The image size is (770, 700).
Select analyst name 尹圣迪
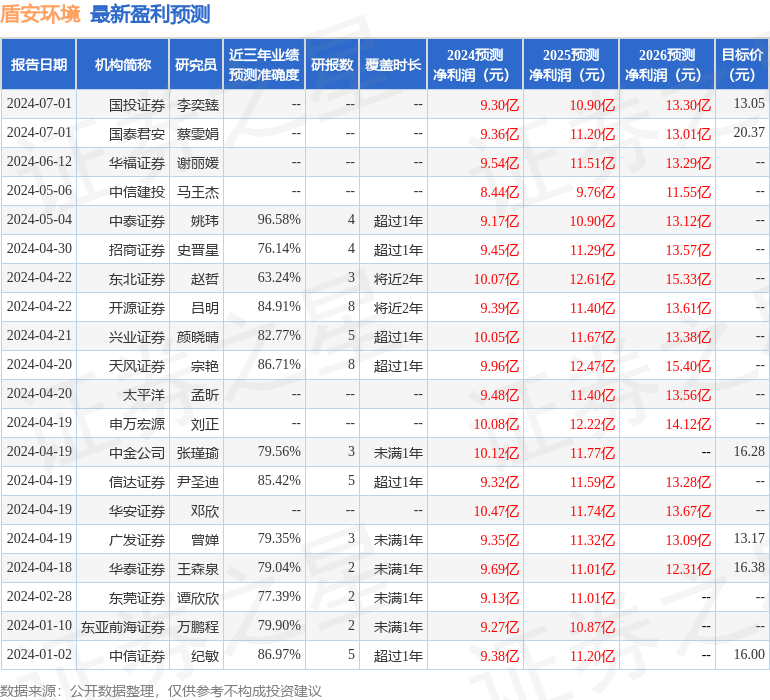coord(198,482)
